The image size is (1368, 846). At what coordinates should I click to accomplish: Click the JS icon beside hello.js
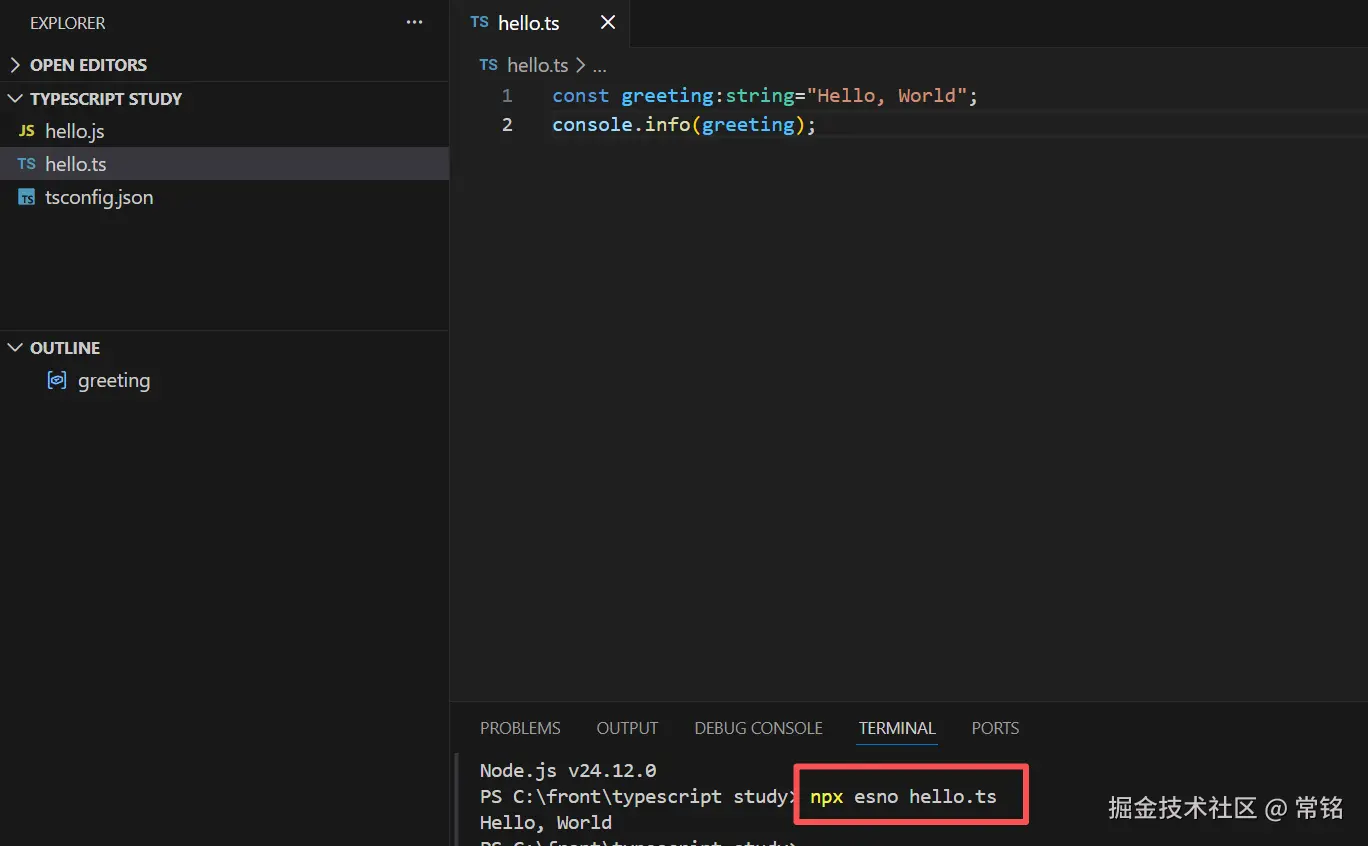click(x=27, y=131)
